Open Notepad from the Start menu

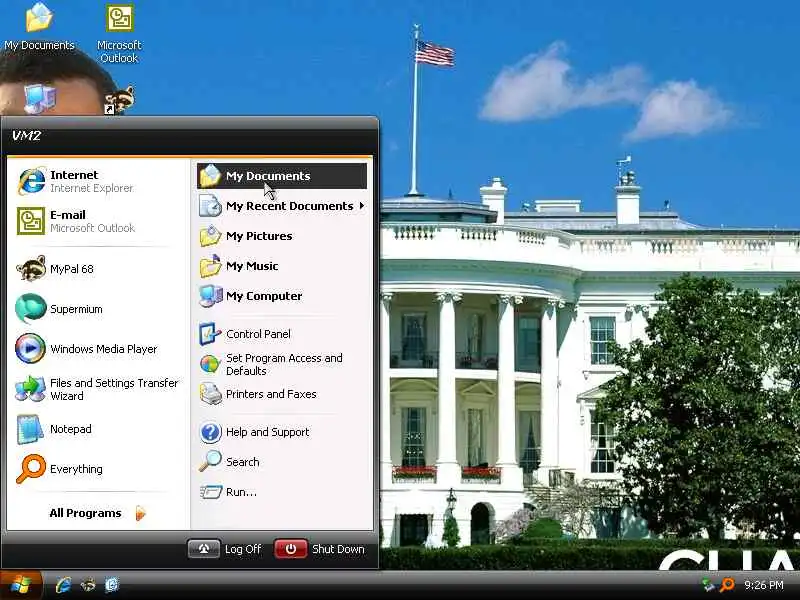click(x=97, y=429)
